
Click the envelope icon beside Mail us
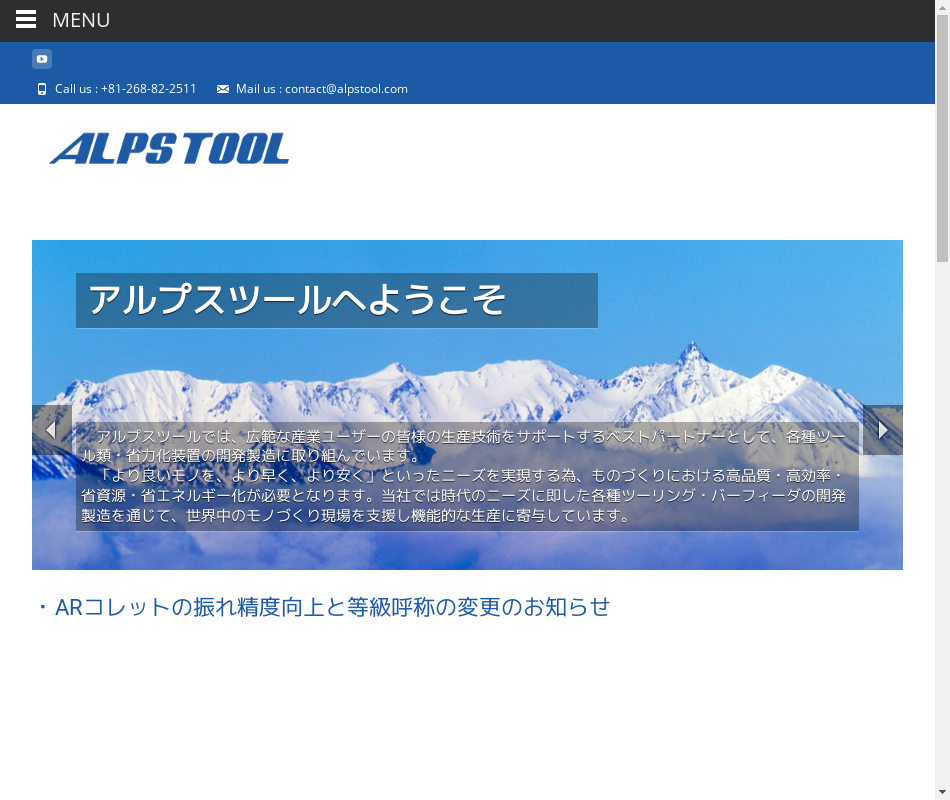(223, 89)
